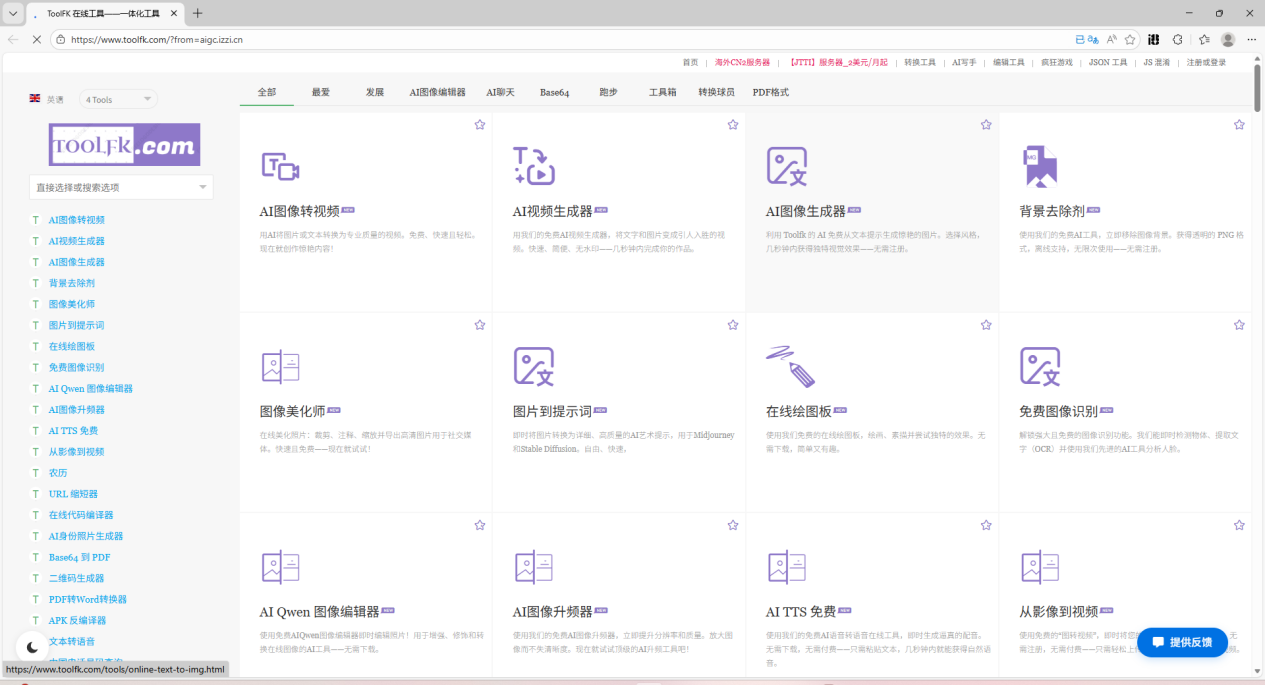Screen dimensions: 1265x685
Task: Open the 背景去除剂 tool icon
Action: click(x=1040, y=166)
